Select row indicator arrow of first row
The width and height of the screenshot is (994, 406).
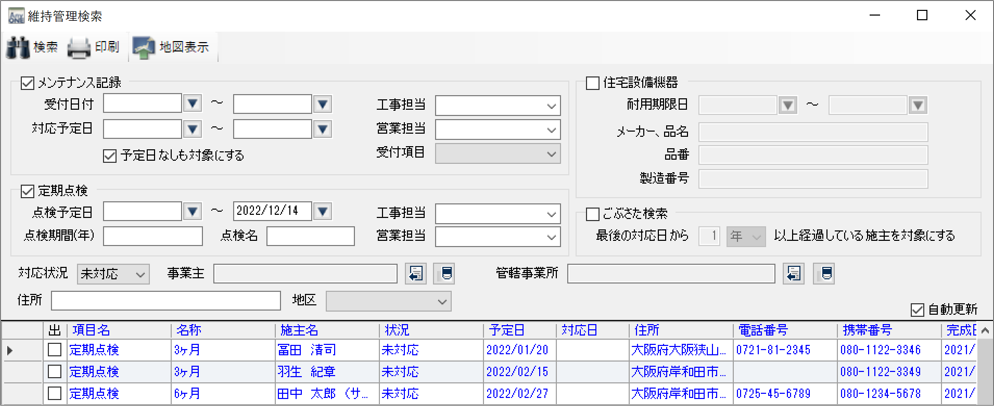click(x=10, y=350)
